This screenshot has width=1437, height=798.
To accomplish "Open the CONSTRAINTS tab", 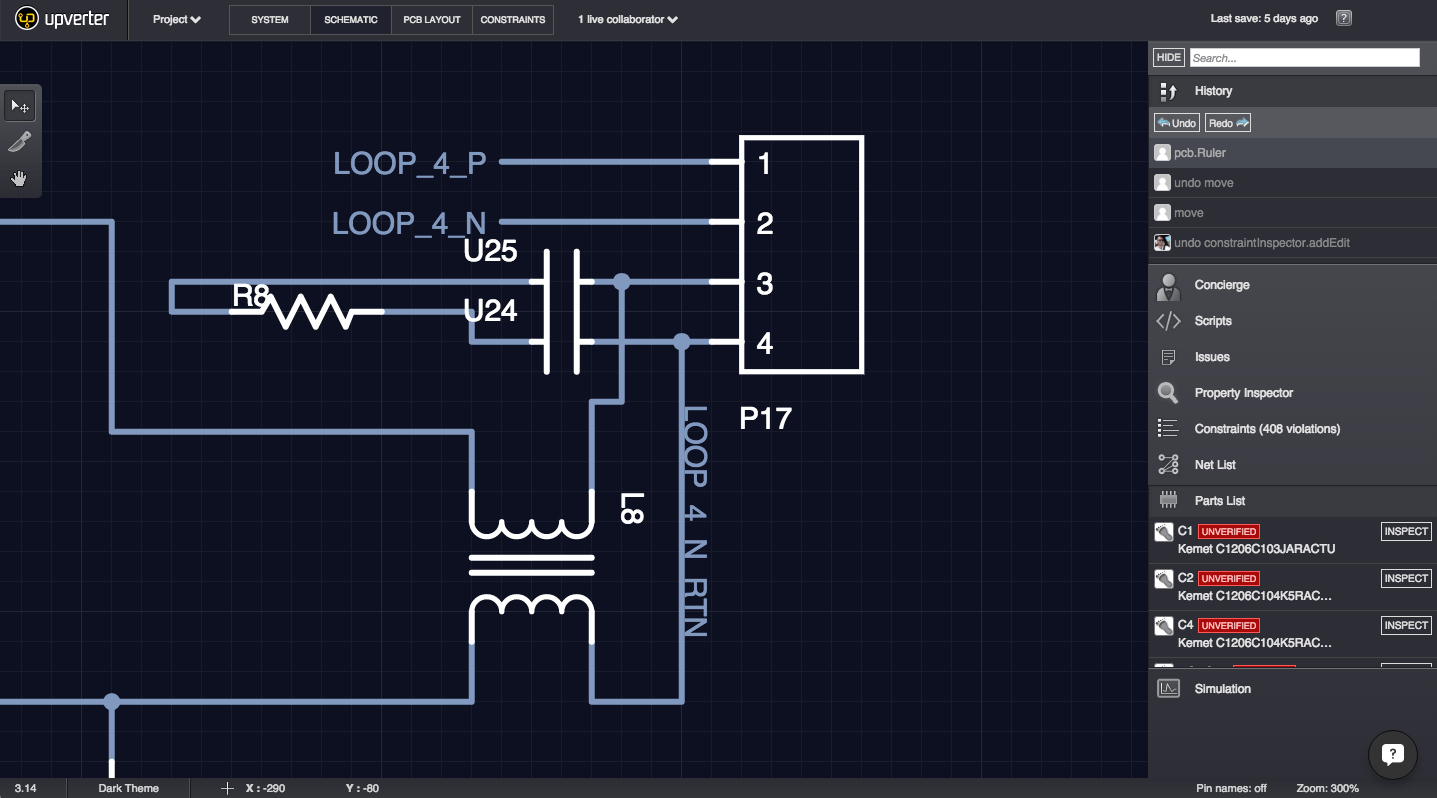I will (513, 19).
